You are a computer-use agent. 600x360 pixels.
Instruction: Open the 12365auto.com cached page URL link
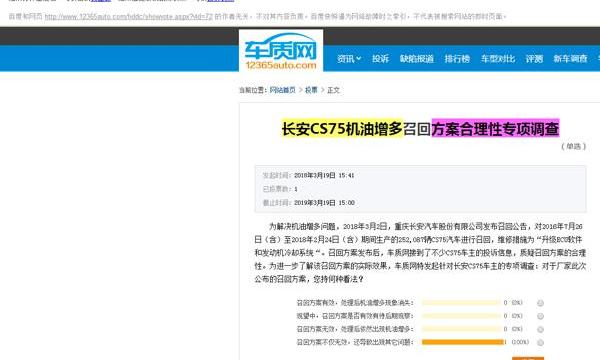click(x=129, y=16)
